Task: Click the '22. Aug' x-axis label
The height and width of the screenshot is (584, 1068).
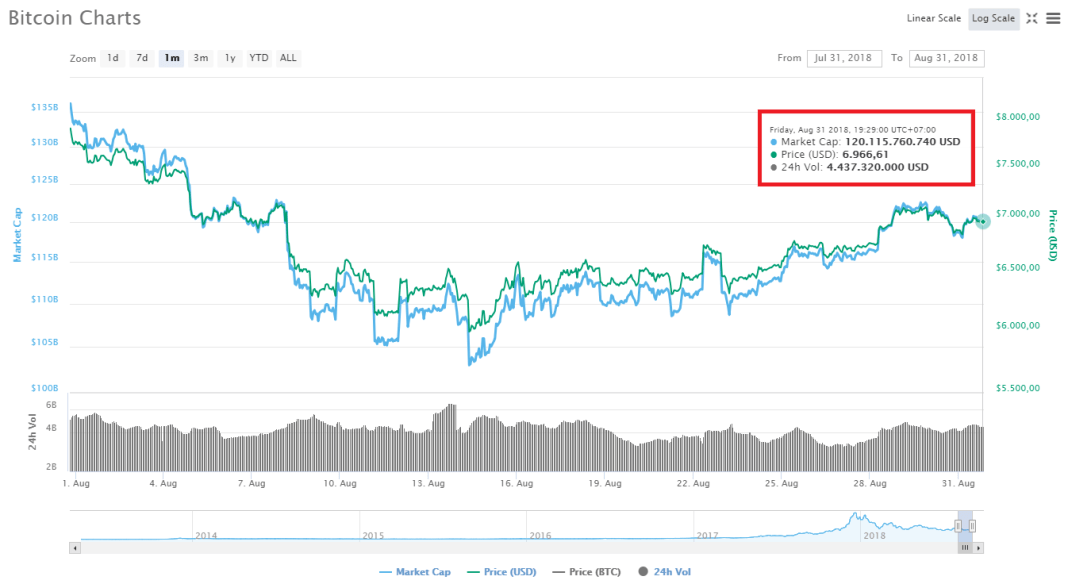Action: pyautogui.click(x=693, y=483)
